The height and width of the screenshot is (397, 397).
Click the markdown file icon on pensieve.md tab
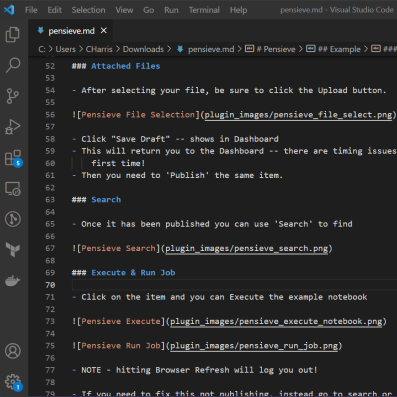coord(41,31)
